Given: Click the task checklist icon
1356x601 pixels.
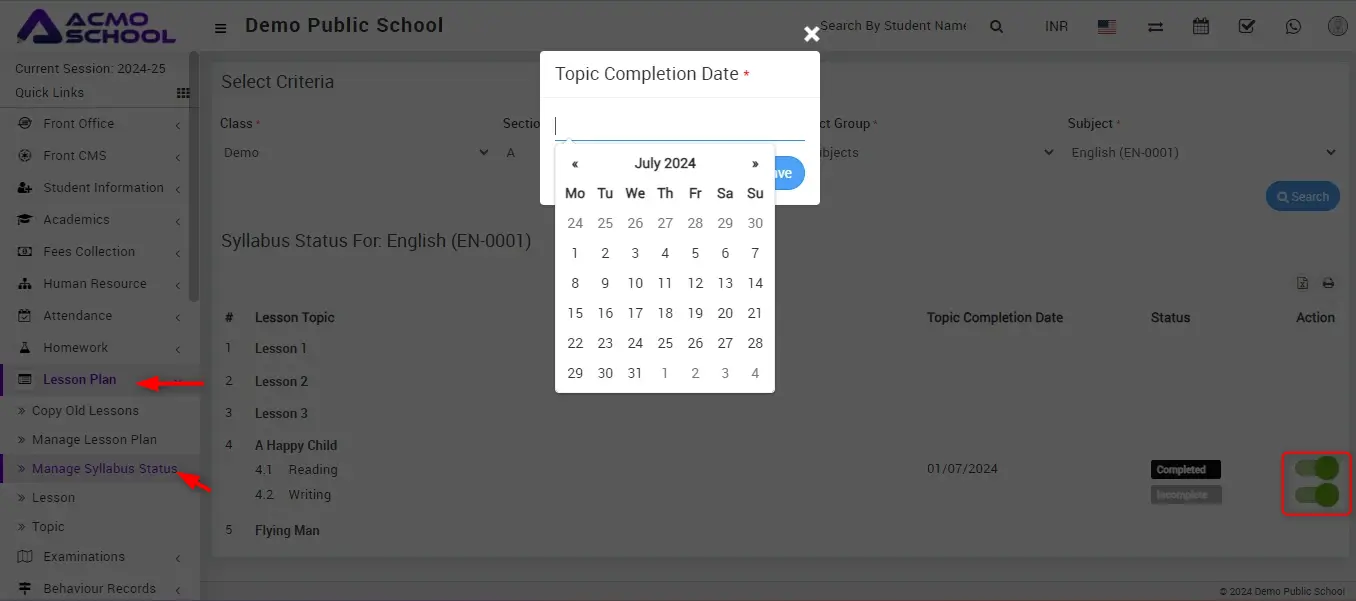Looking at the screenshot, I should tap(1247, 27).
